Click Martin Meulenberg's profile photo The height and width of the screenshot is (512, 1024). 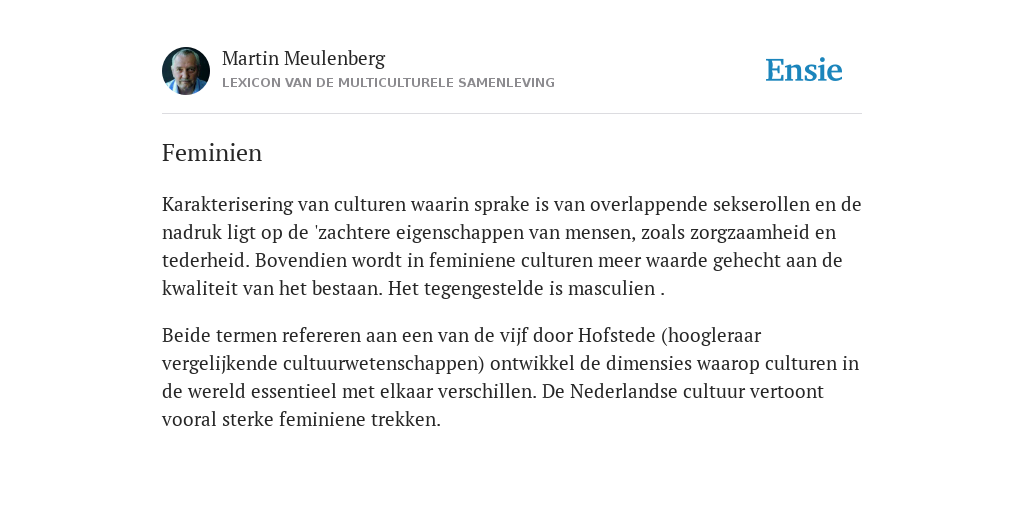pyautogui.click(x=186, y=71)
